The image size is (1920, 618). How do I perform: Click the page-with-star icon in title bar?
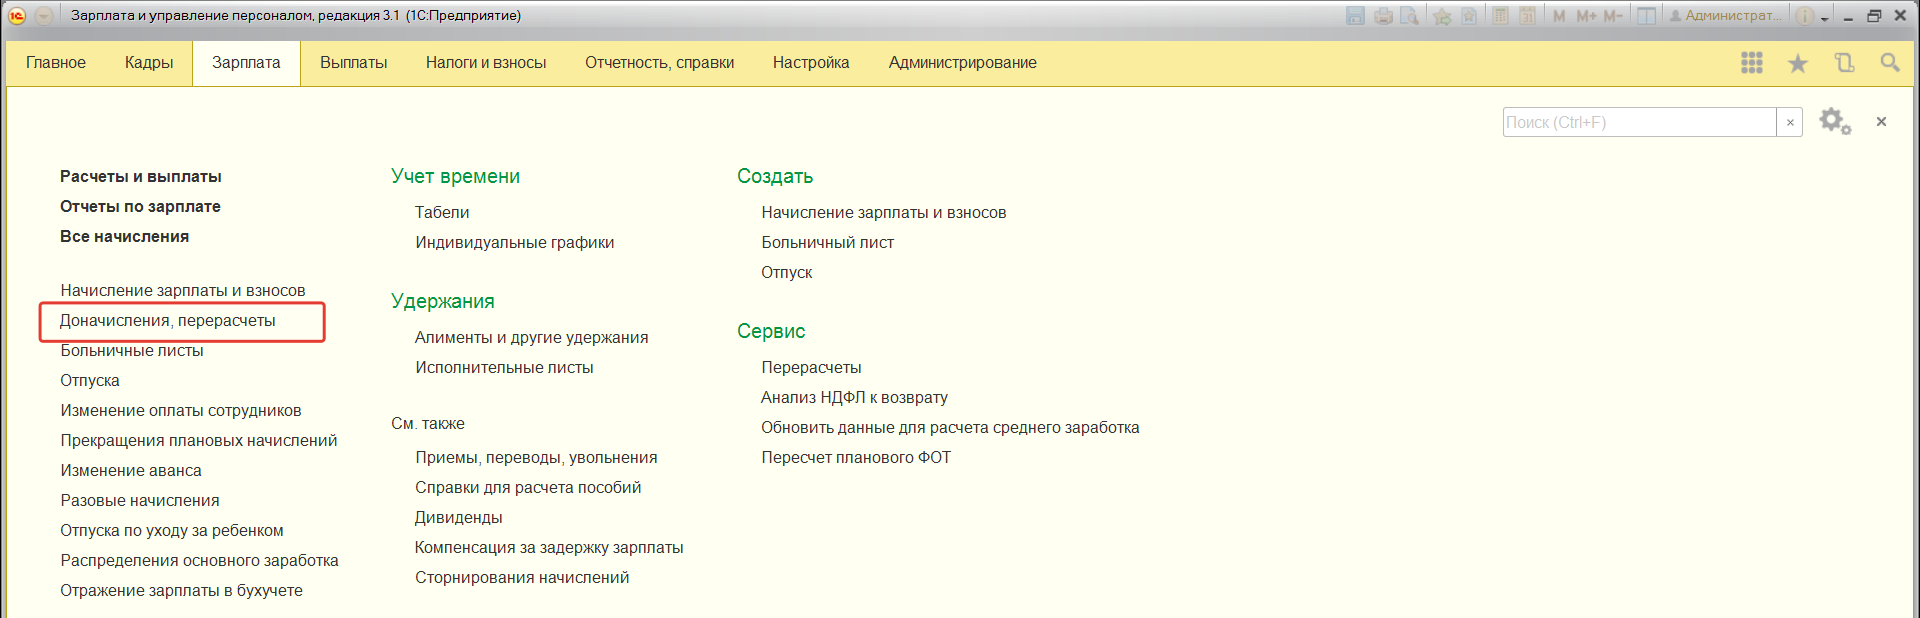tap(1469, 15)
